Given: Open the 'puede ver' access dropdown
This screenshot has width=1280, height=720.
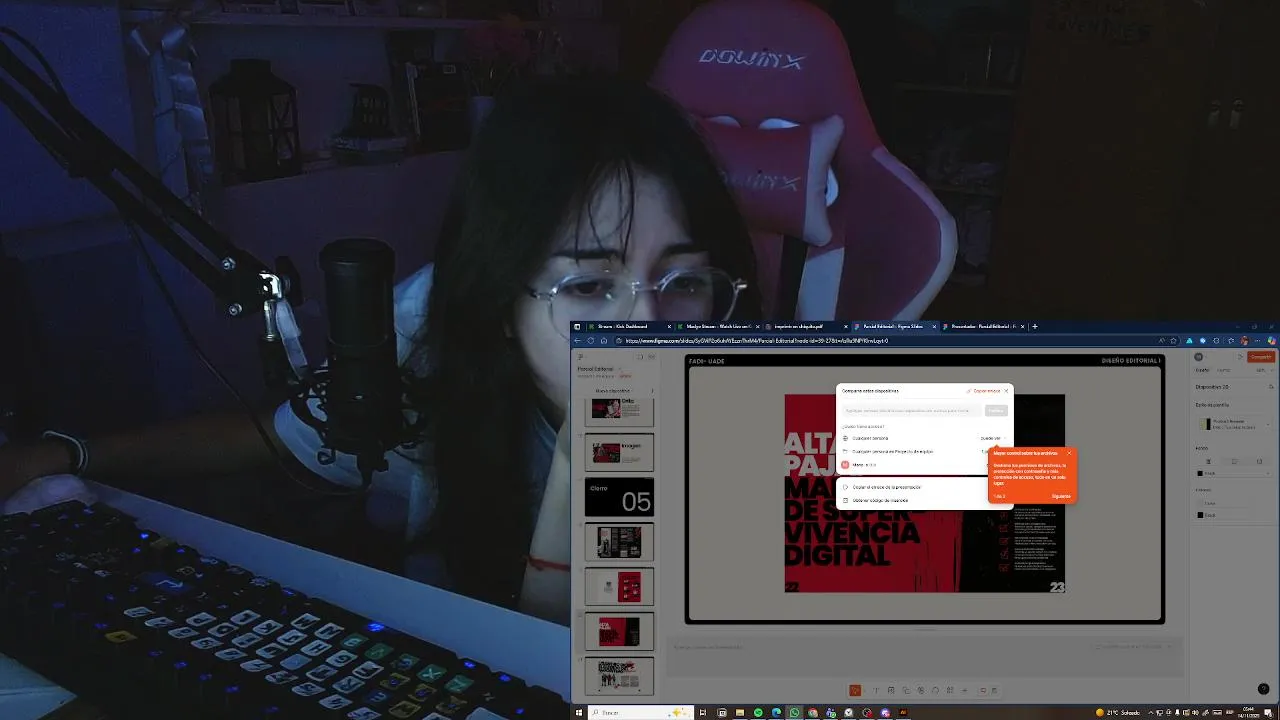Looking at the screenshot, I should coord(991,438).
